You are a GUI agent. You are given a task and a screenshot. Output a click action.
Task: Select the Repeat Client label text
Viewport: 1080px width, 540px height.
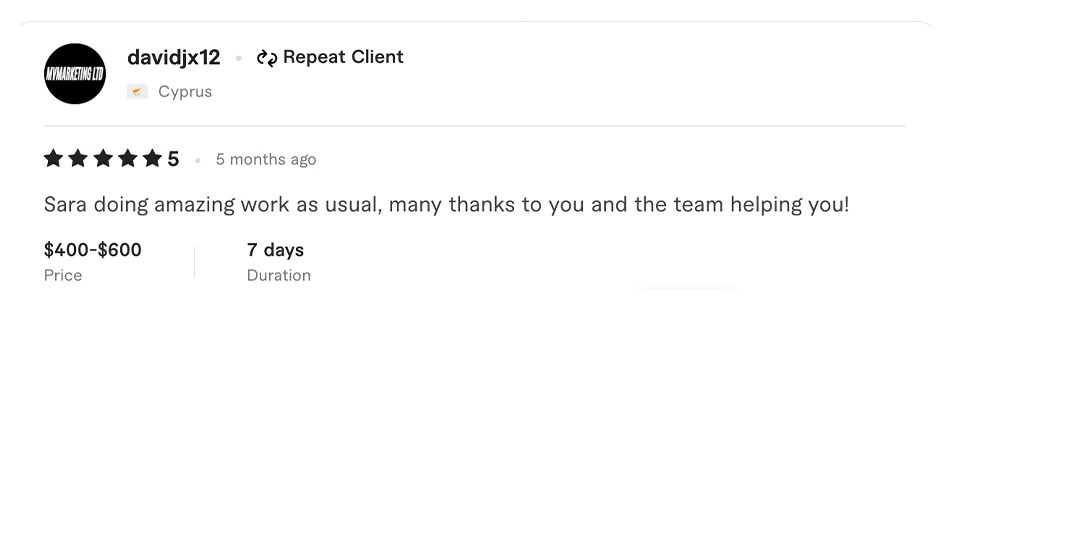(x=343, y=57)
